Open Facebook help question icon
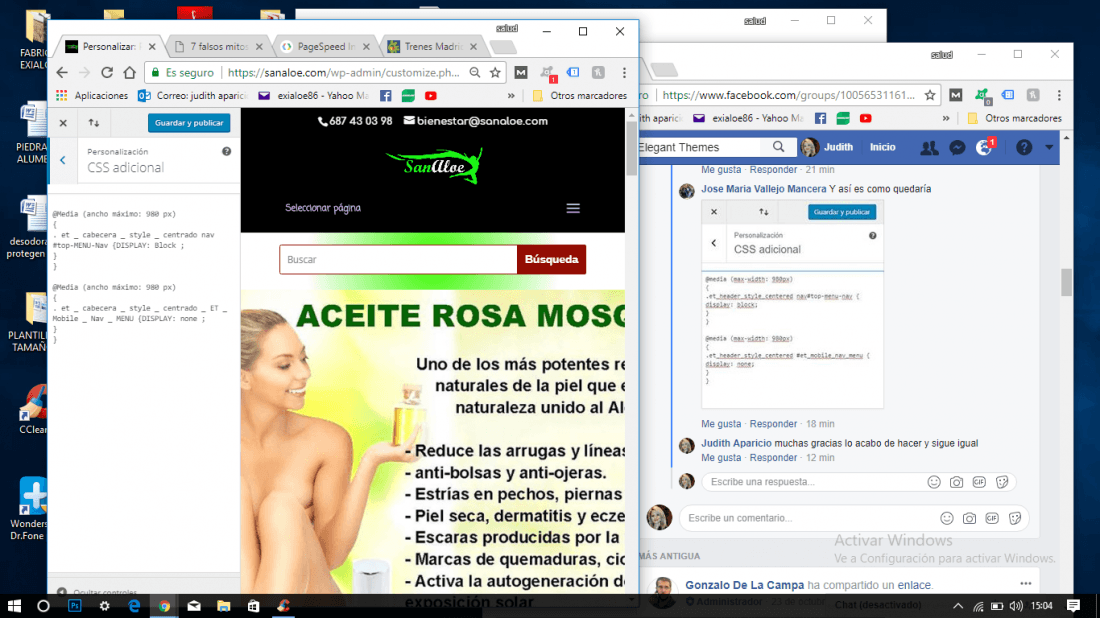Viewport: 1100px width, 618px height. pyautogui.click(x=1024, y=147)
